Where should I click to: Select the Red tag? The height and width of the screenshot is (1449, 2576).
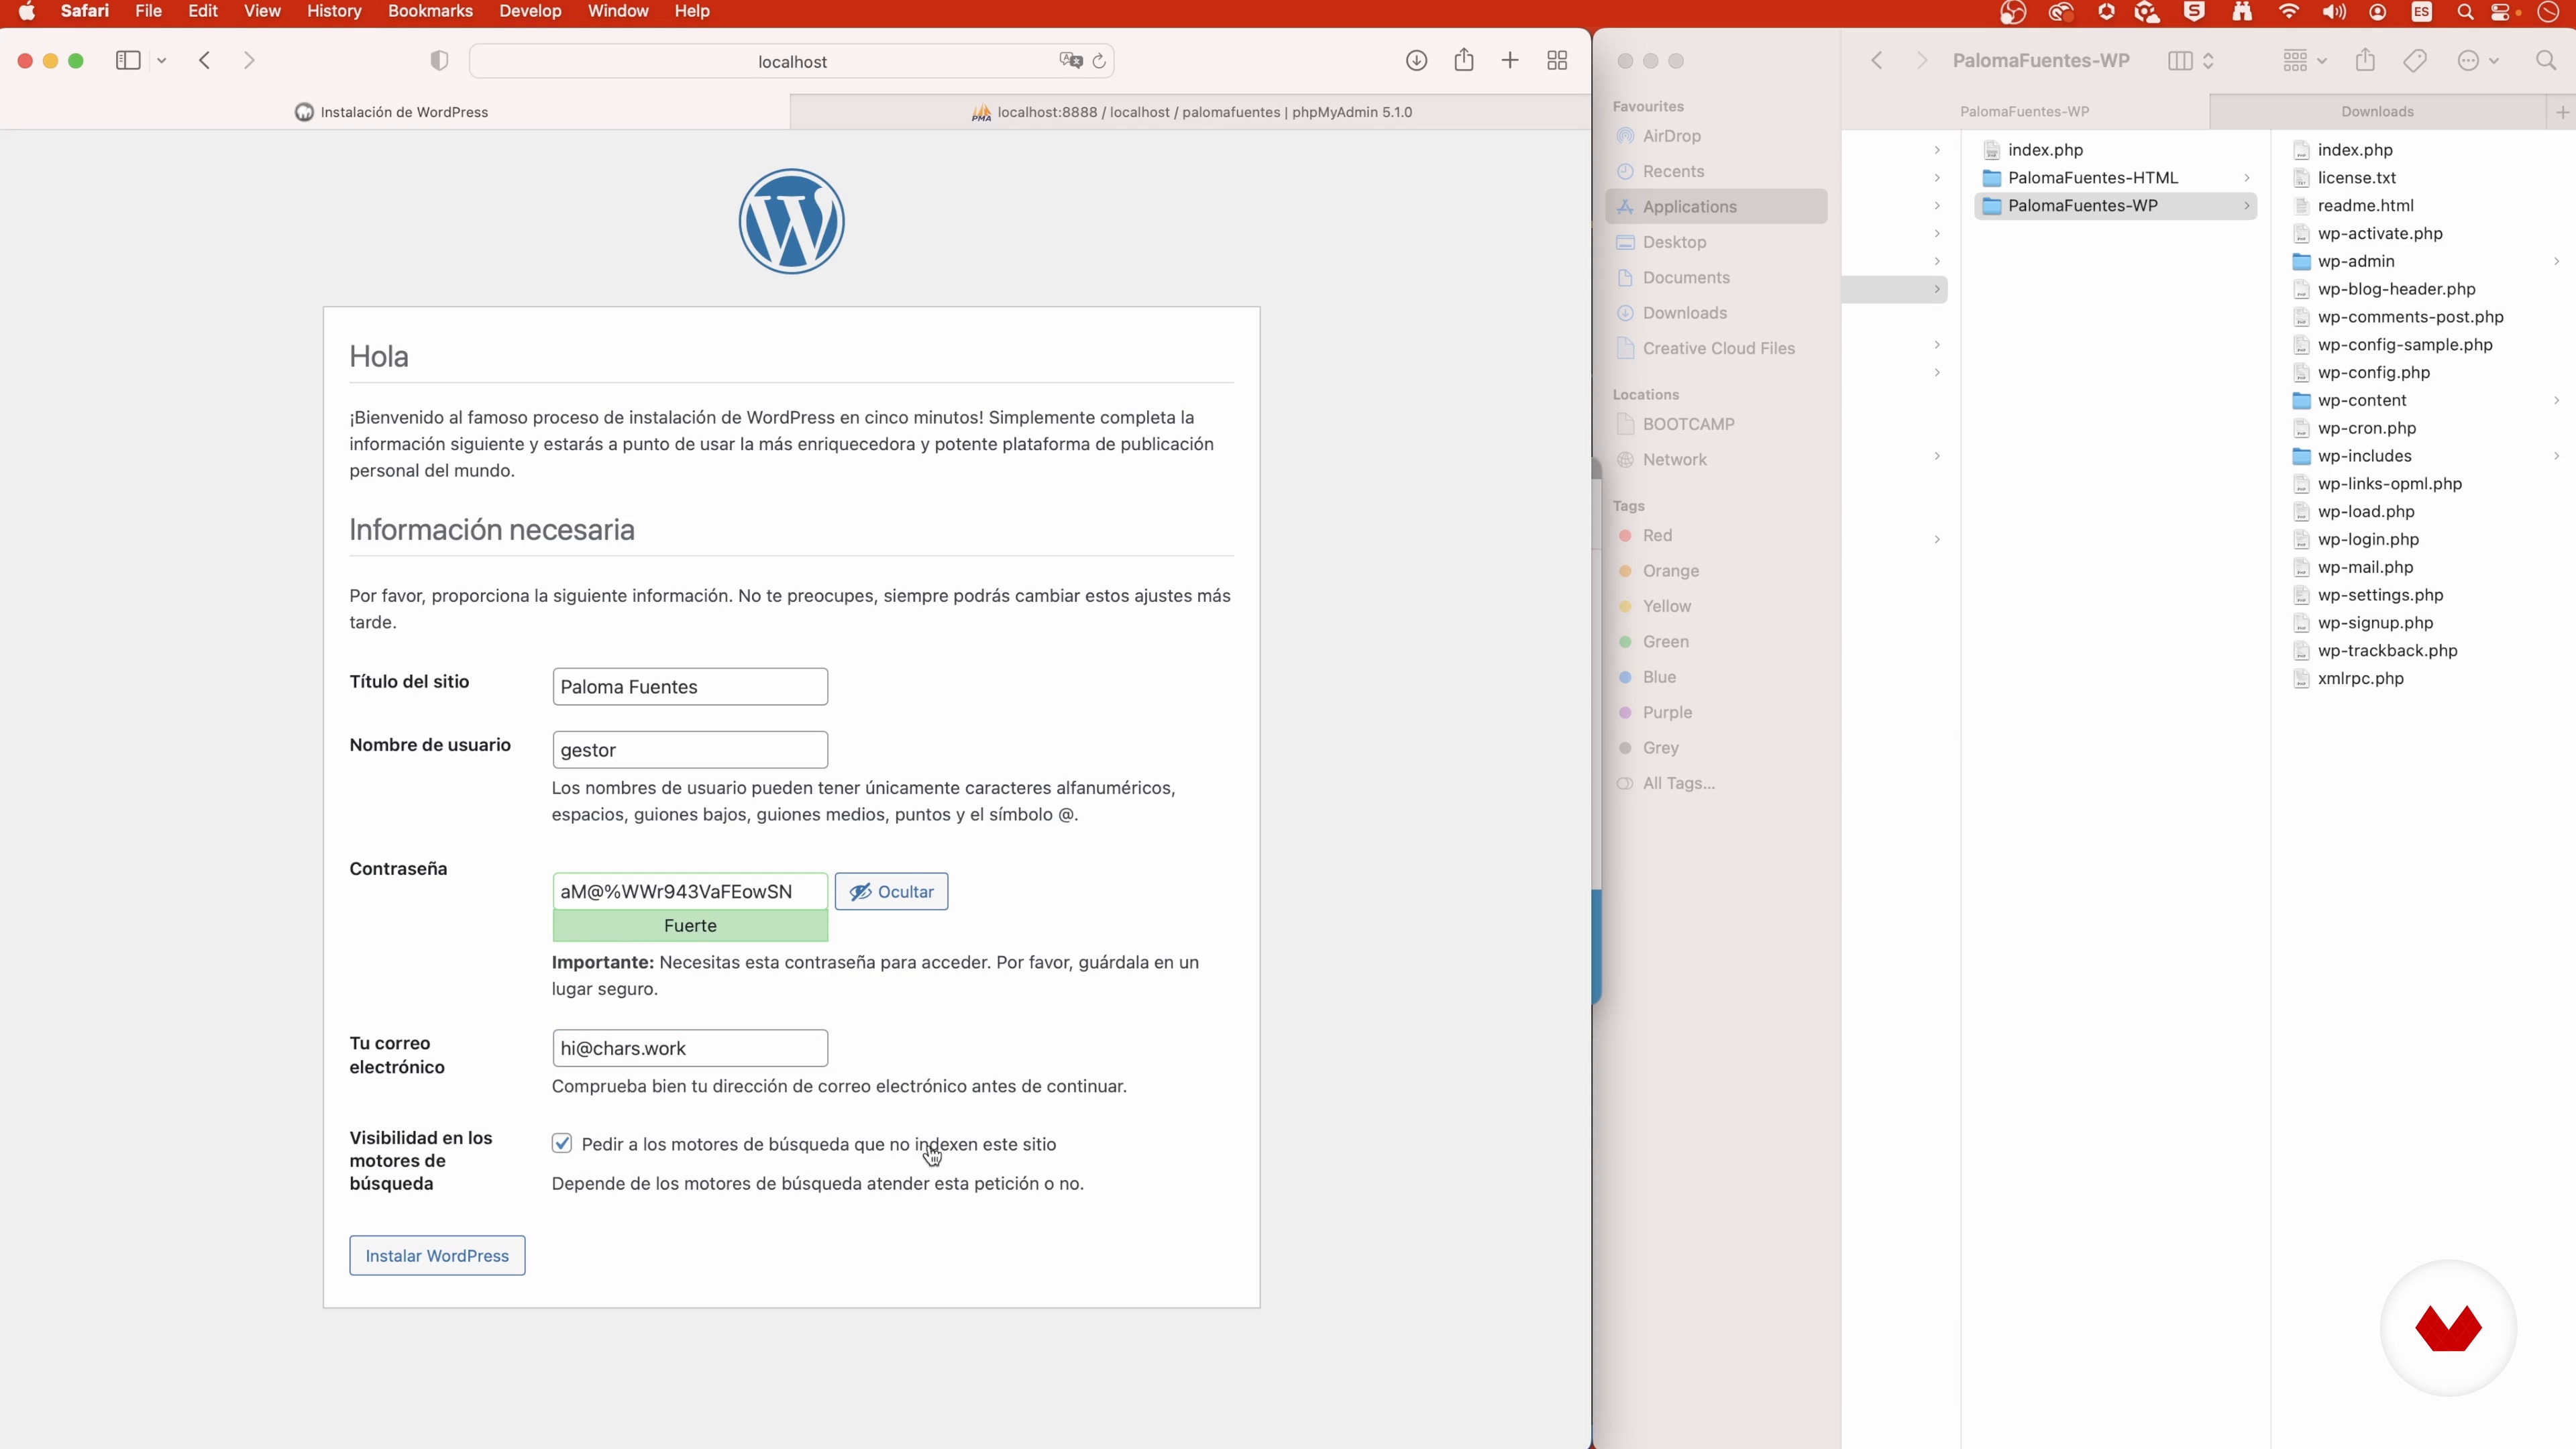click(x=1716, y=536)
